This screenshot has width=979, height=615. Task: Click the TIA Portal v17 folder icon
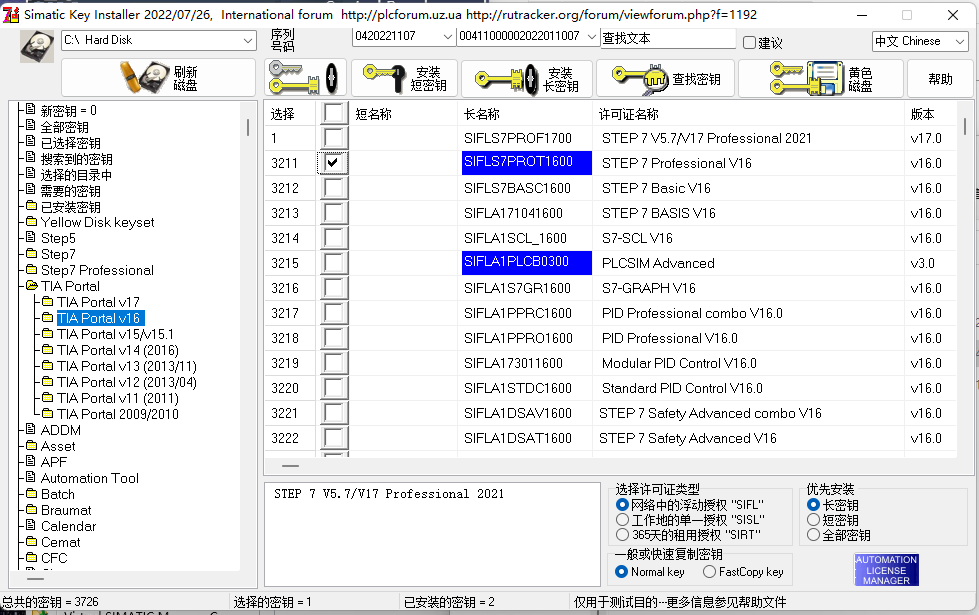pos(47,302)
